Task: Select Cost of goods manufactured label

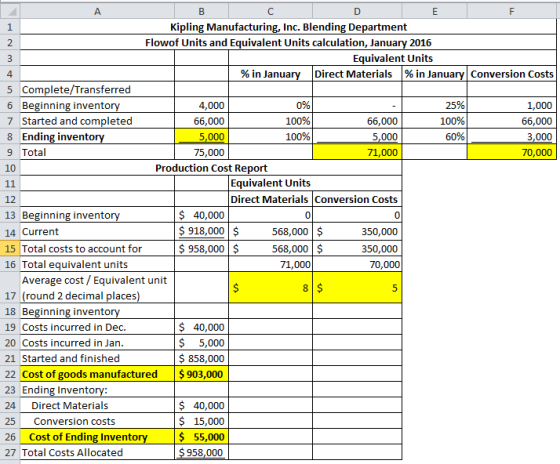Action: point(97,374)
